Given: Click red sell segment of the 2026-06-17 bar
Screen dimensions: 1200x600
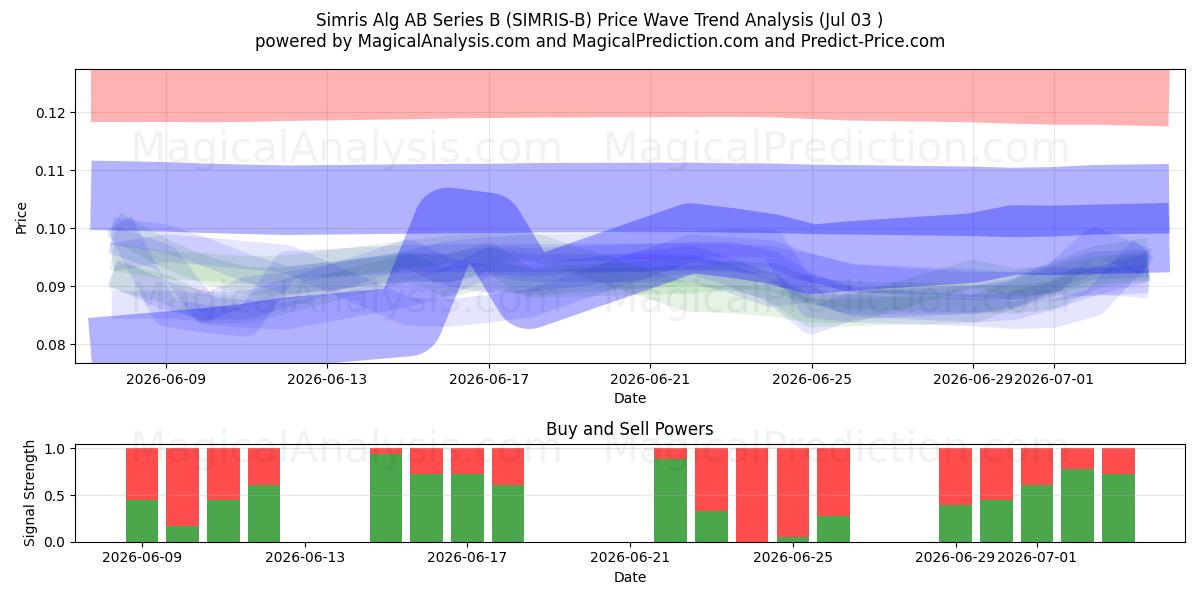Looking at the screenshot, I should (467, 461).
